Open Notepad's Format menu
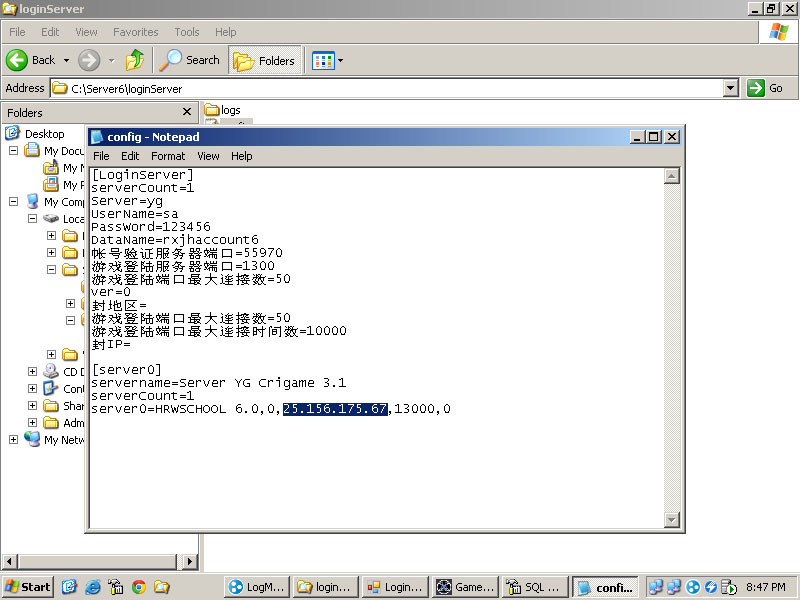The width and height of the screenshot is (800, 600). (x=168, y=156)
